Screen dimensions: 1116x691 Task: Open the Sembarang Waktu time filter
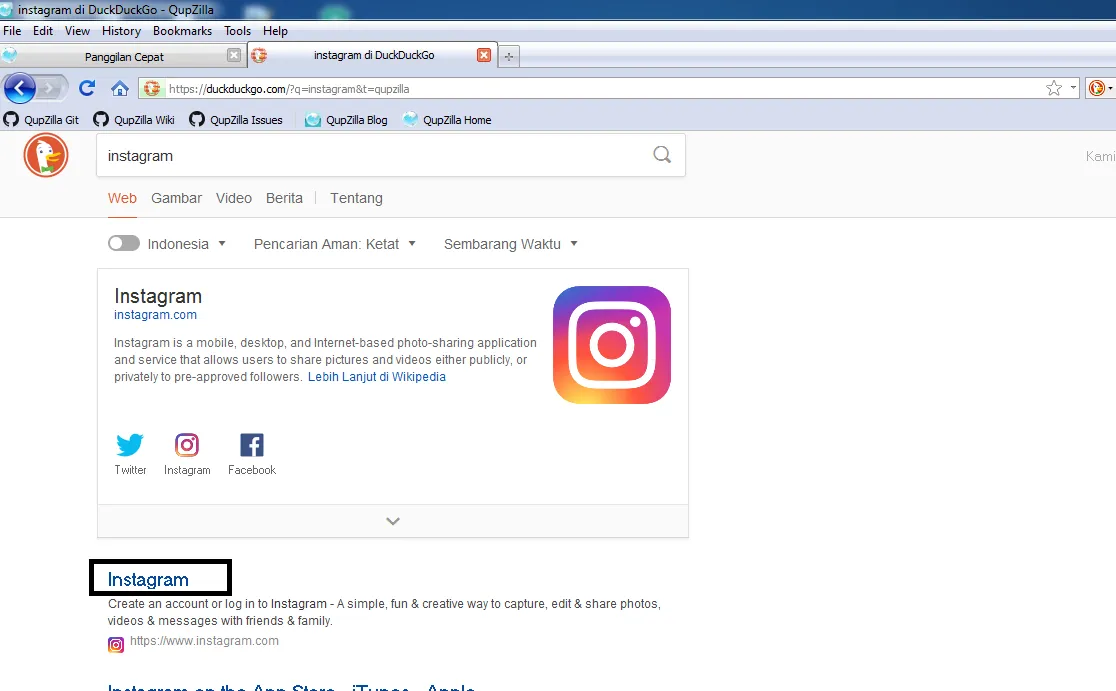510,244
